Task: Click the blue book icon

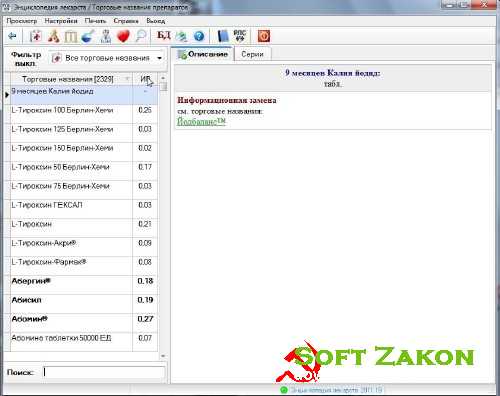Action: pyautogui.click(x=223, y=36)
